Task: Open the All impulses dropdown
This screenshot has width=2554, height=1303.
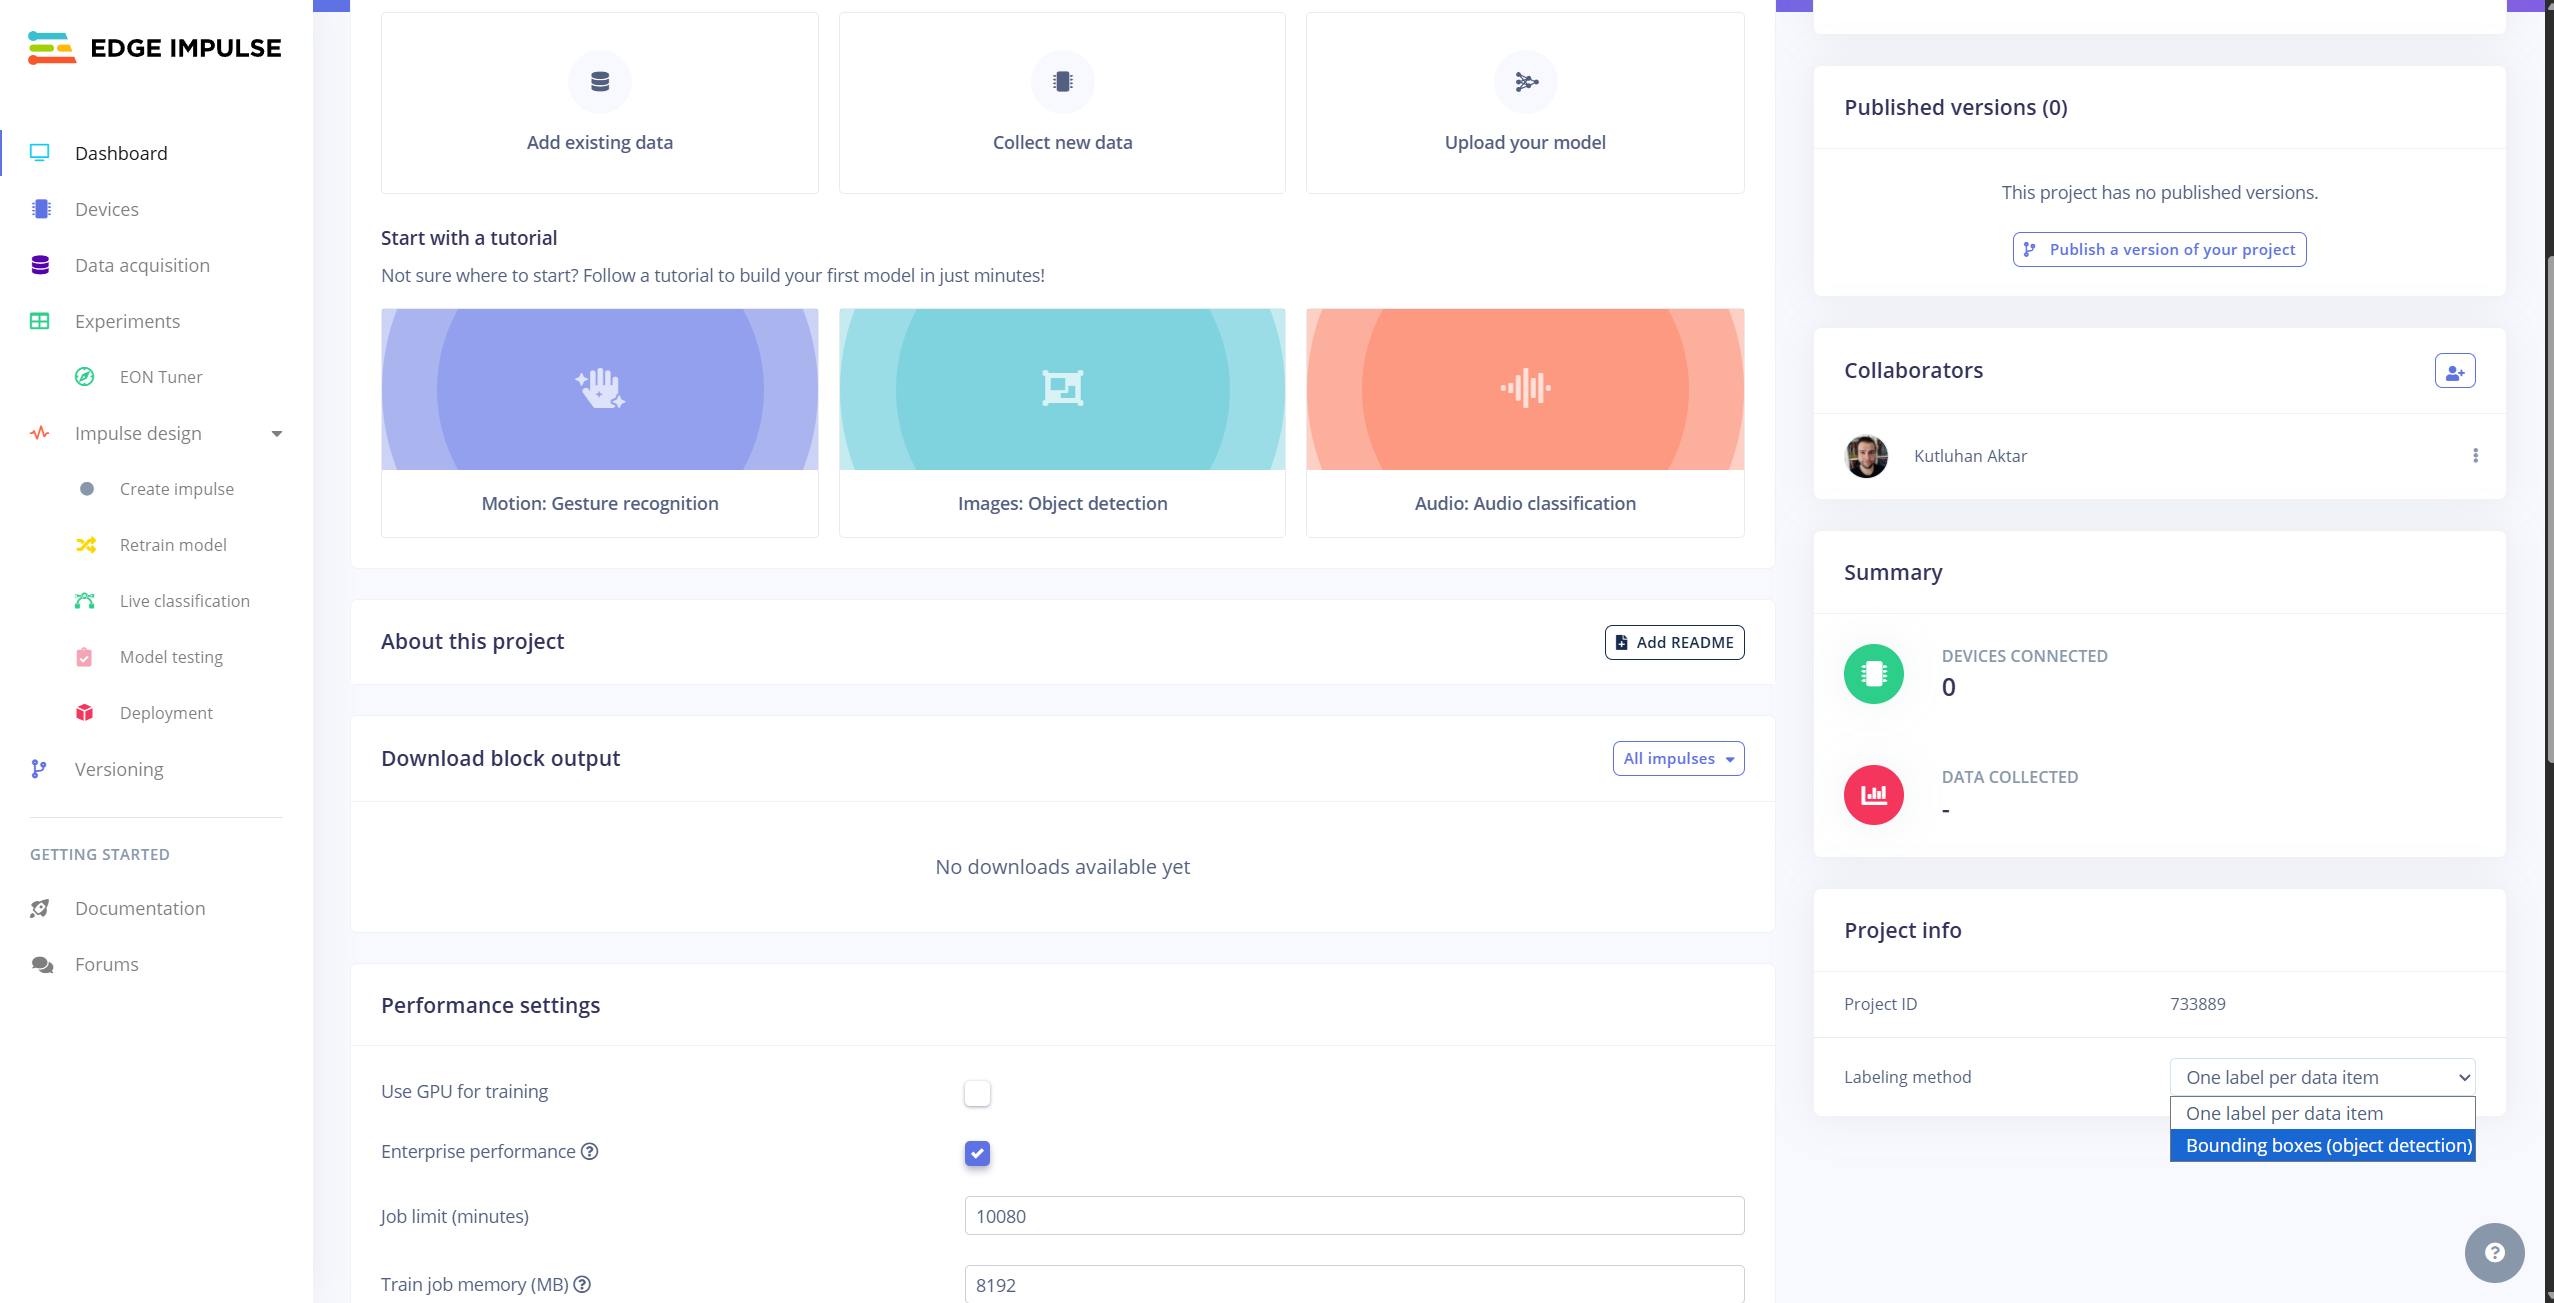Action: [1678, 758]
